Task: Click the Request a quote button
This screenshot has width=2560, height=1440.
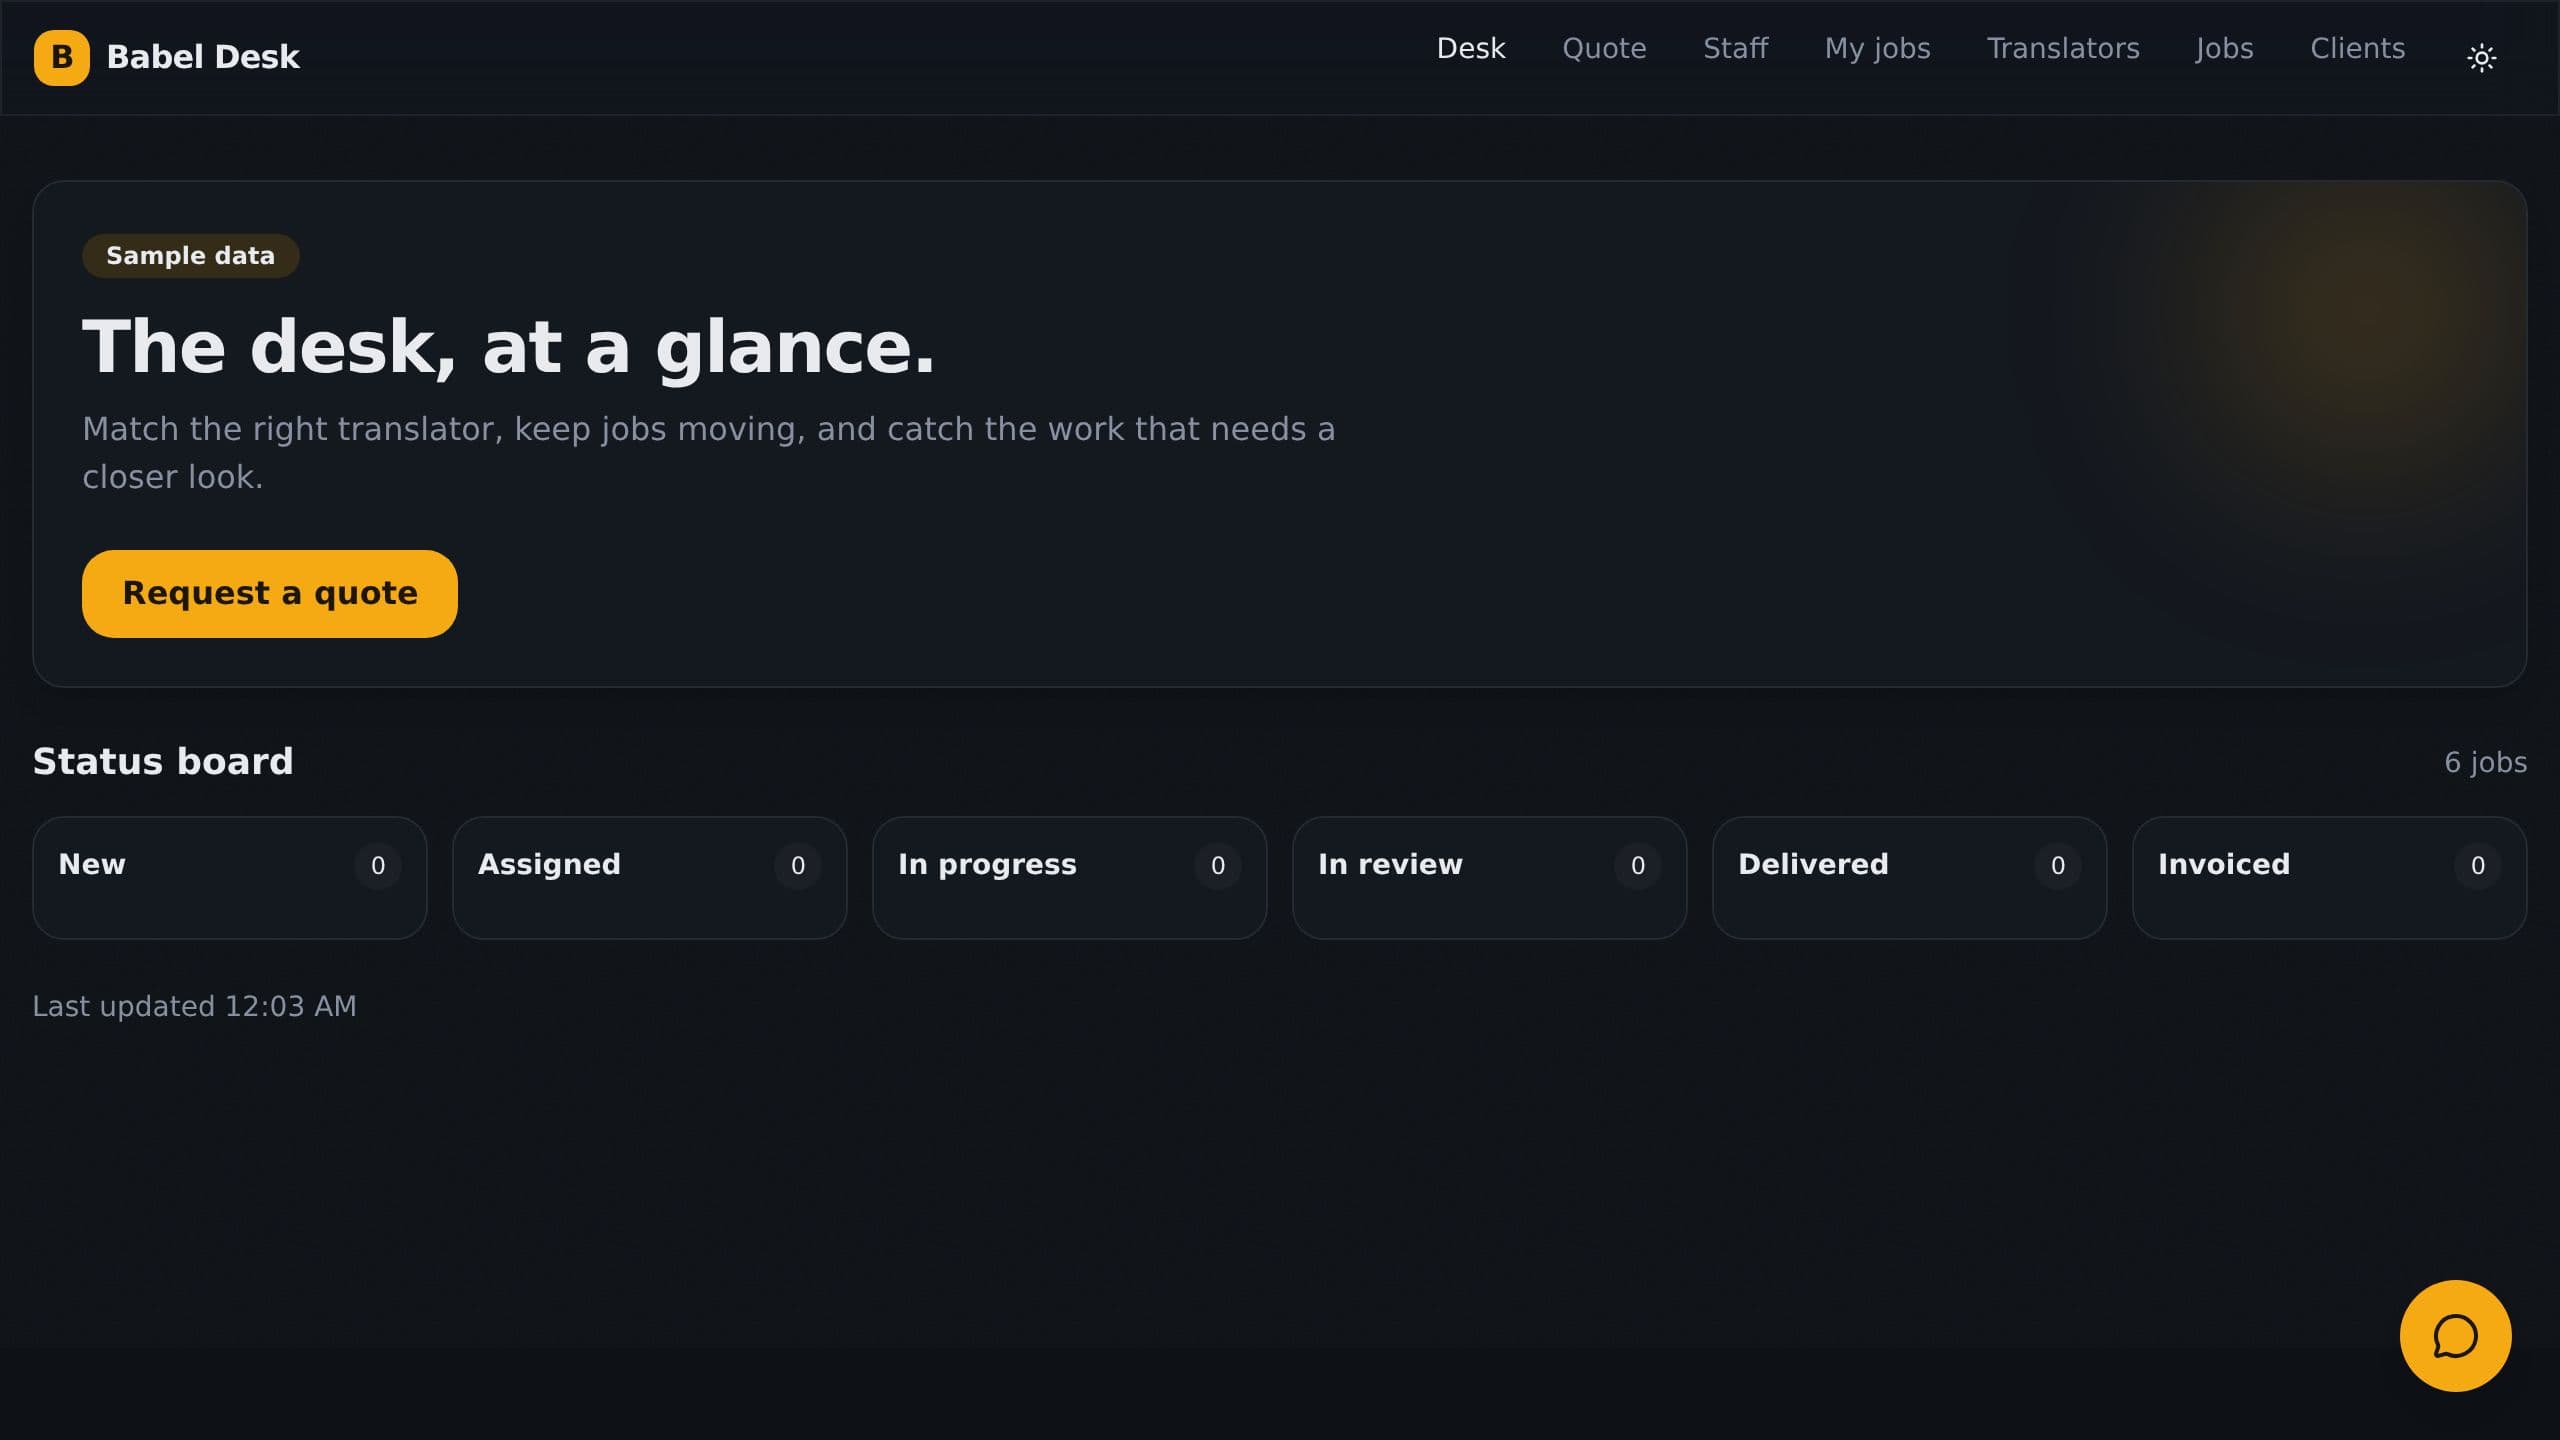Action: coord(270,593)
